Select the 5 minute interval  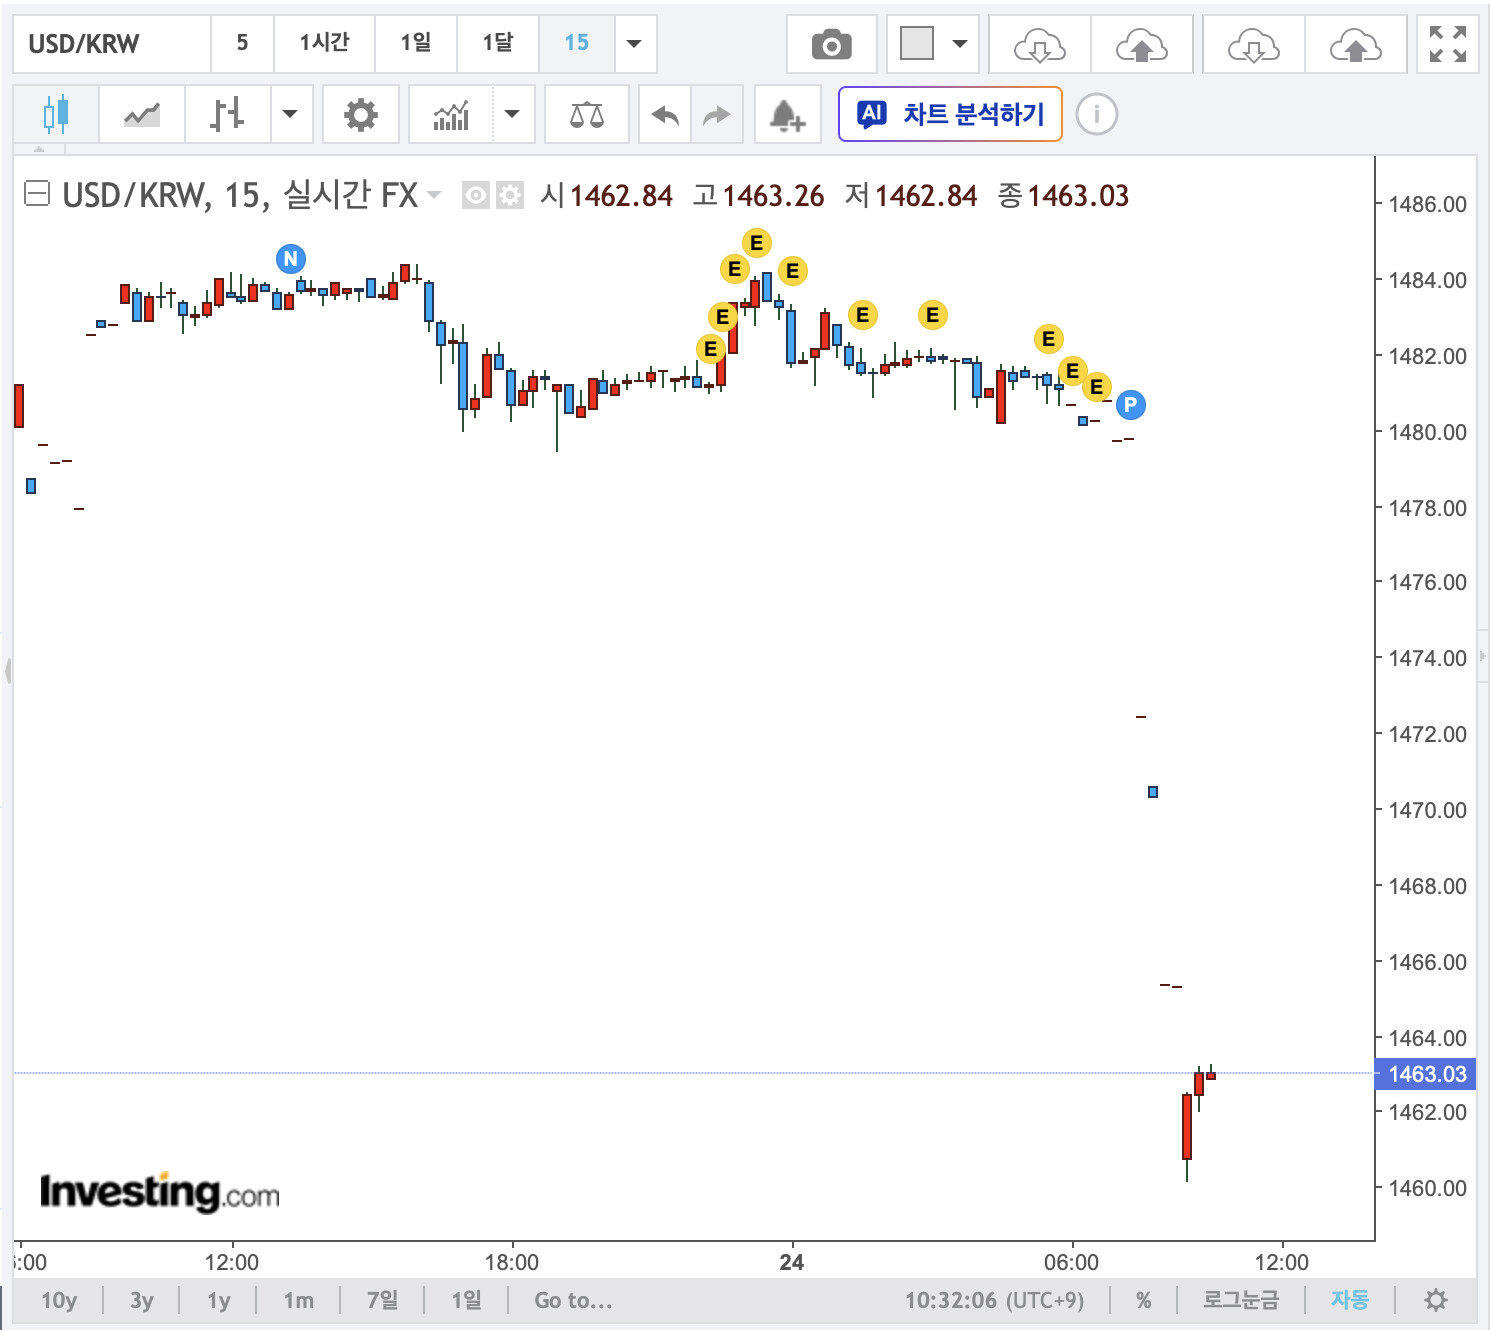tap(242, 43)
